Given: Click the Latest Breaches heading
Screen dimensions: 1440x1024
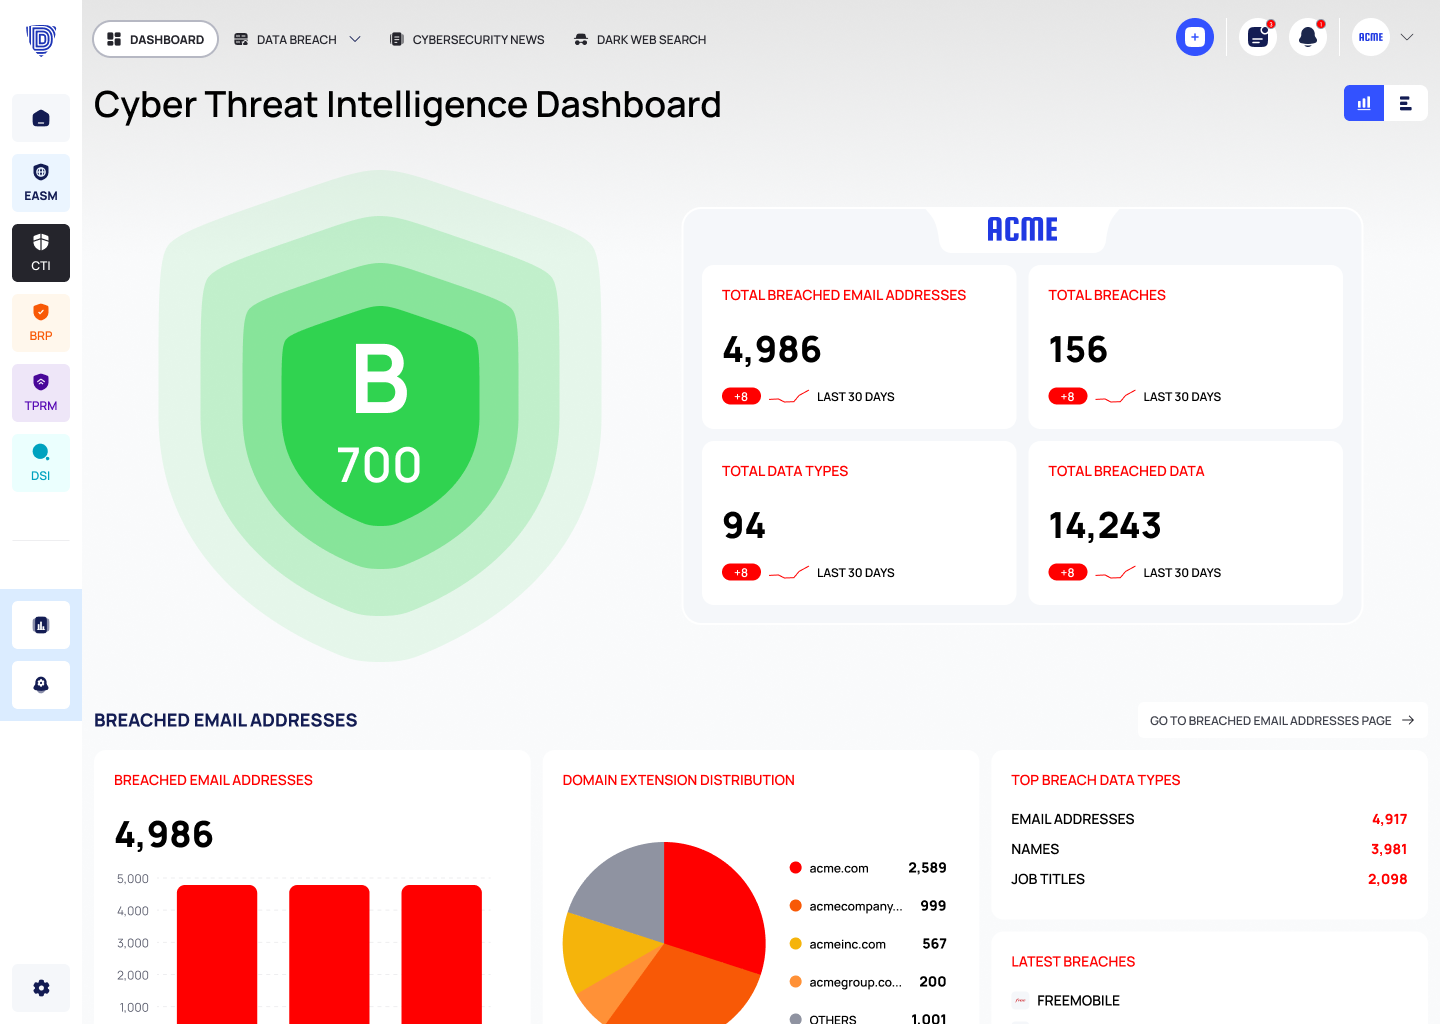Looking at the screenshot, I should (x=1073, y=962).
